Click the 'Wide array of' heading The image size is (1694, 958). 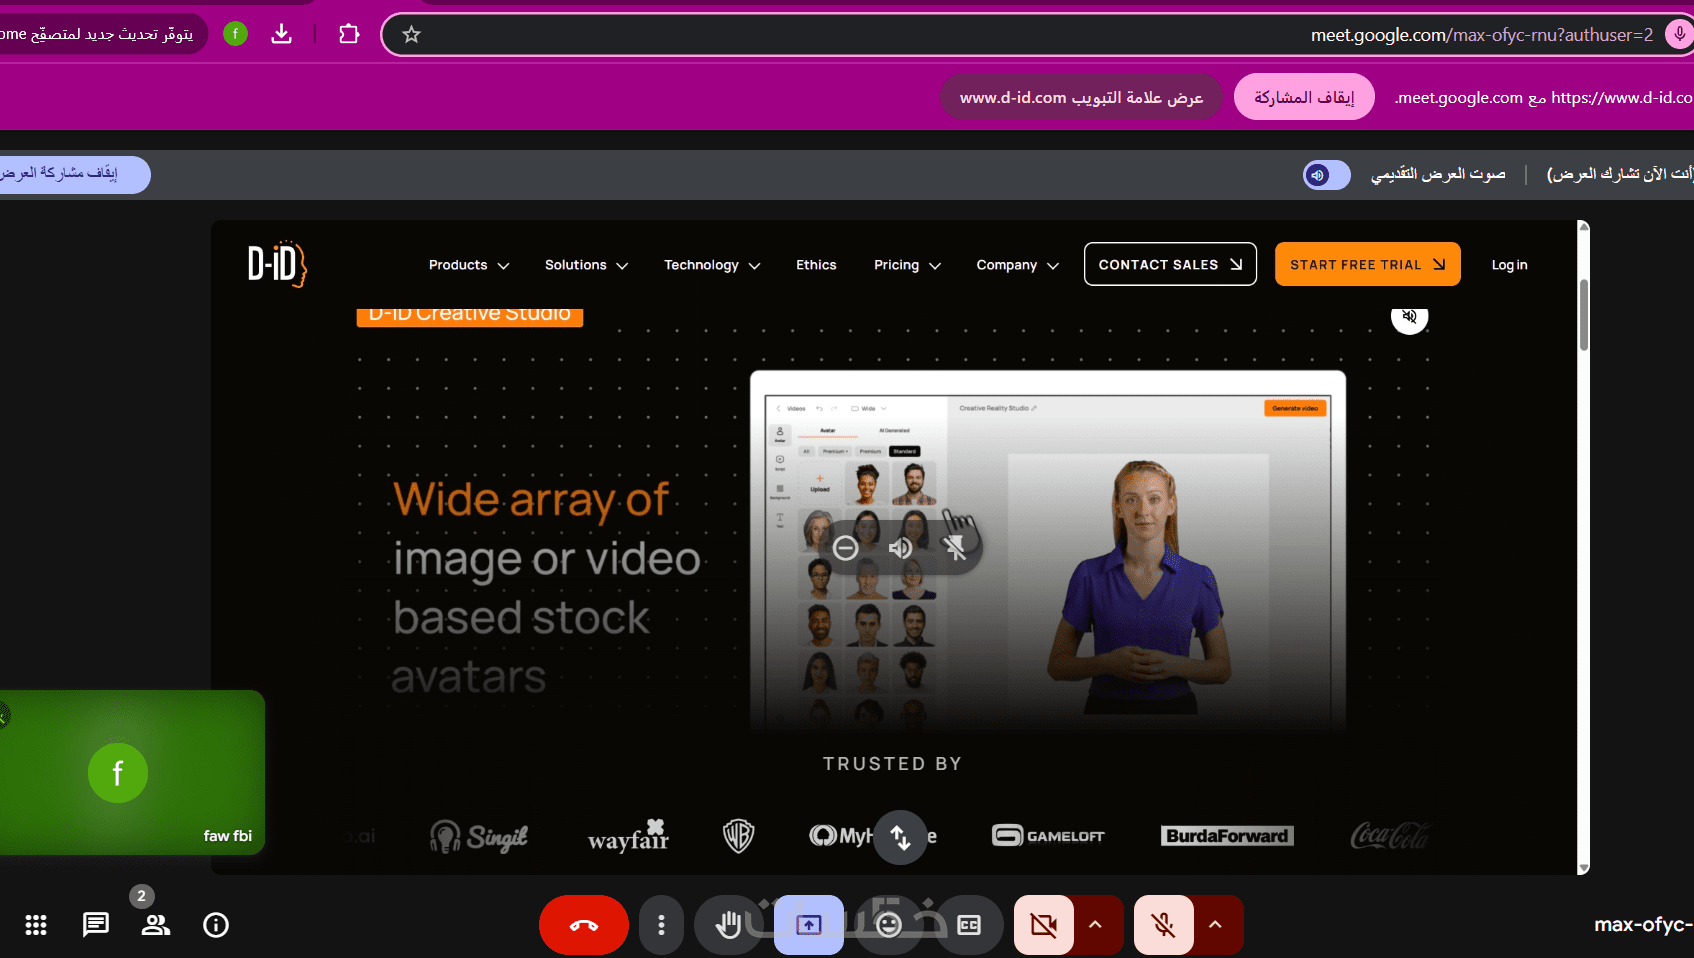[531, 500]
